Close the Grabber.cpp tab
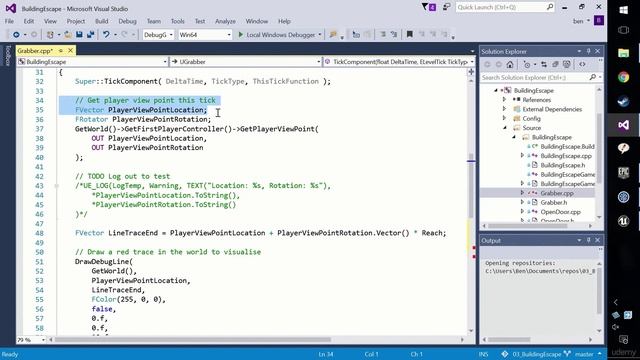 point(71,51)
